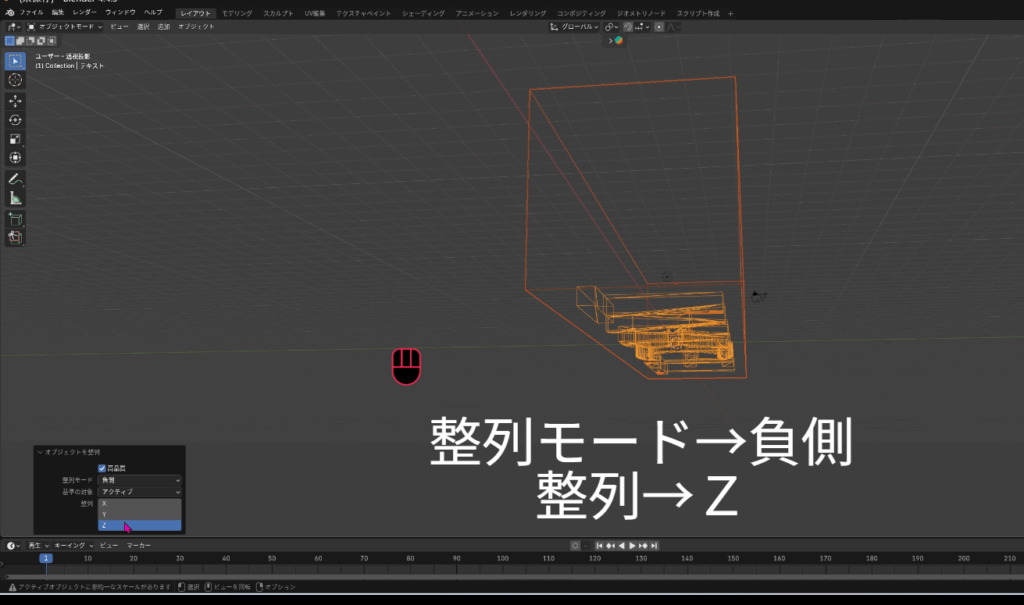Choose Z in the 整列 axis list
1024x605 pixels.
[140, 525]
